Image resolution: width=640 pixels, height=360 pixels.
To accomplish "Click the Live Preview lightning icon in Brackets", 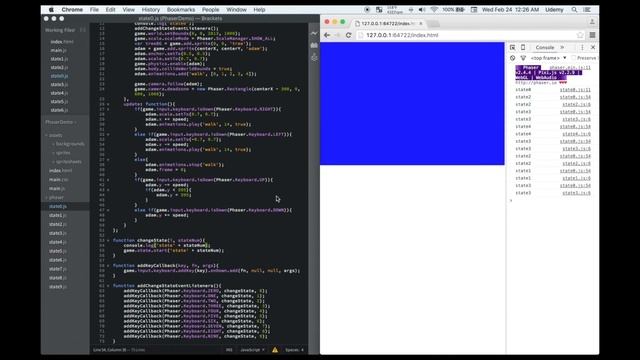I will click(x=314, y=33).
